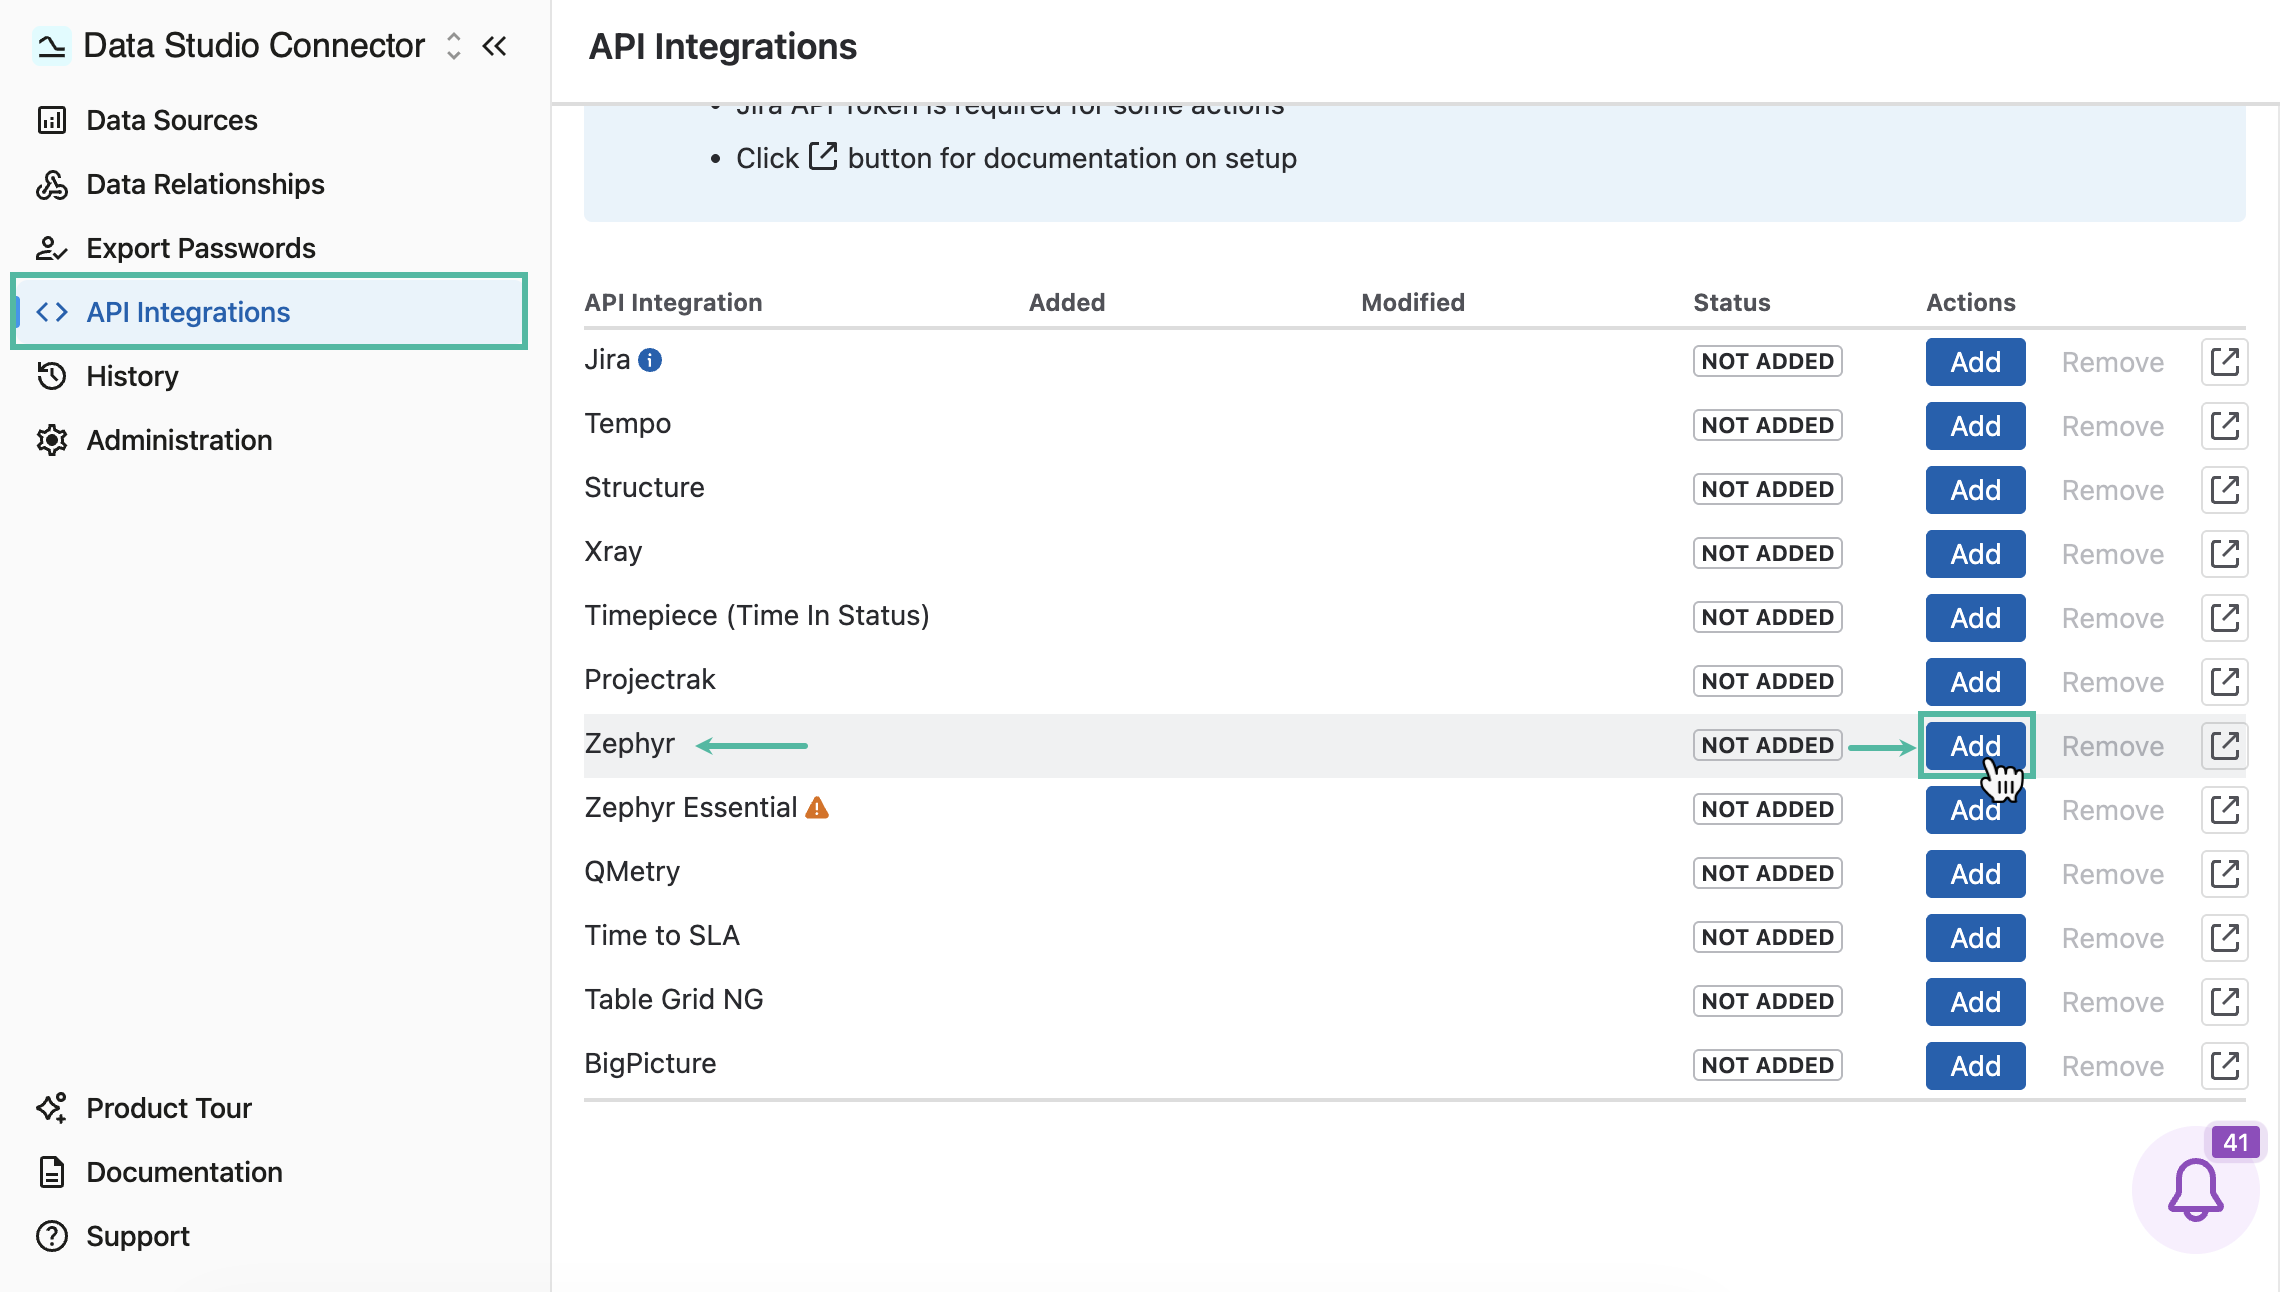The height and width of the screenshot is (1292, 2280).
Task: Open Tempo documentation link icon
Action: pos(2224,426)
